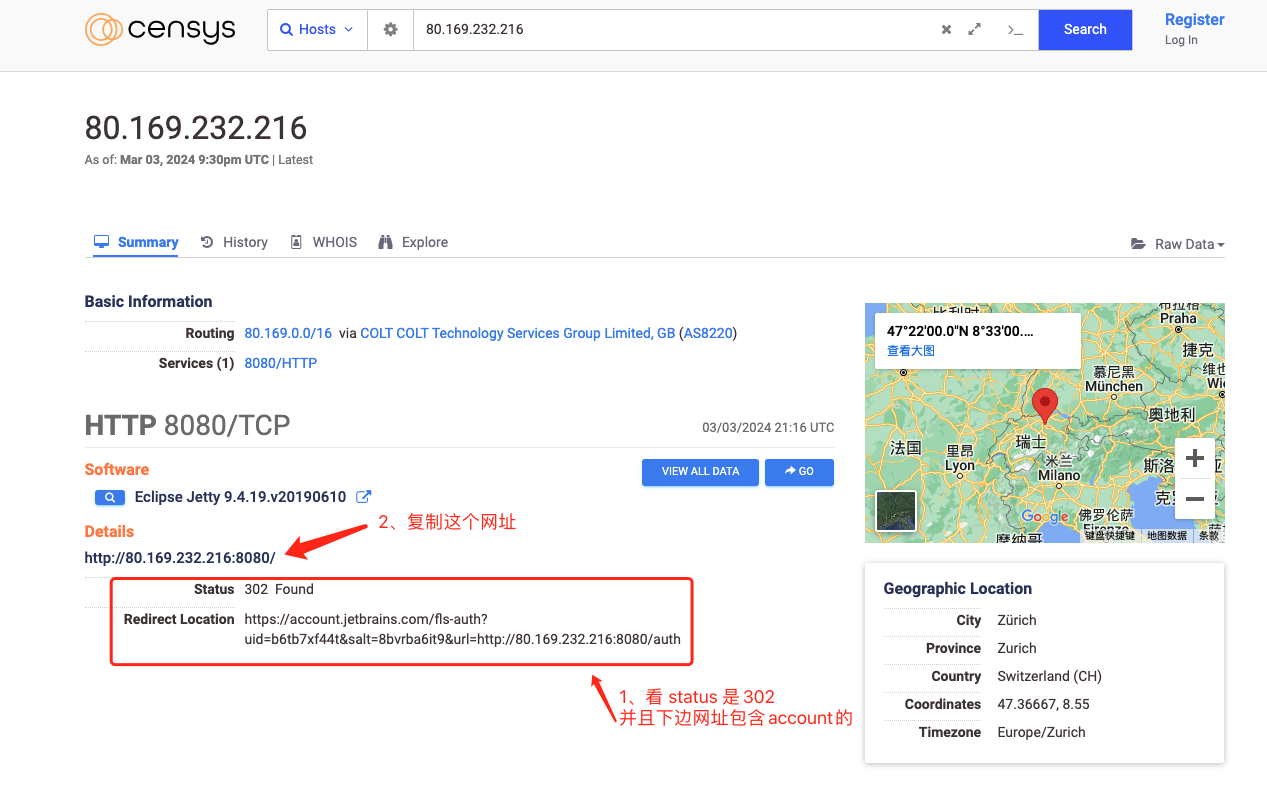Click the search input with IP address
Viewport: 1267px width, 808px height.
(670, 30)
